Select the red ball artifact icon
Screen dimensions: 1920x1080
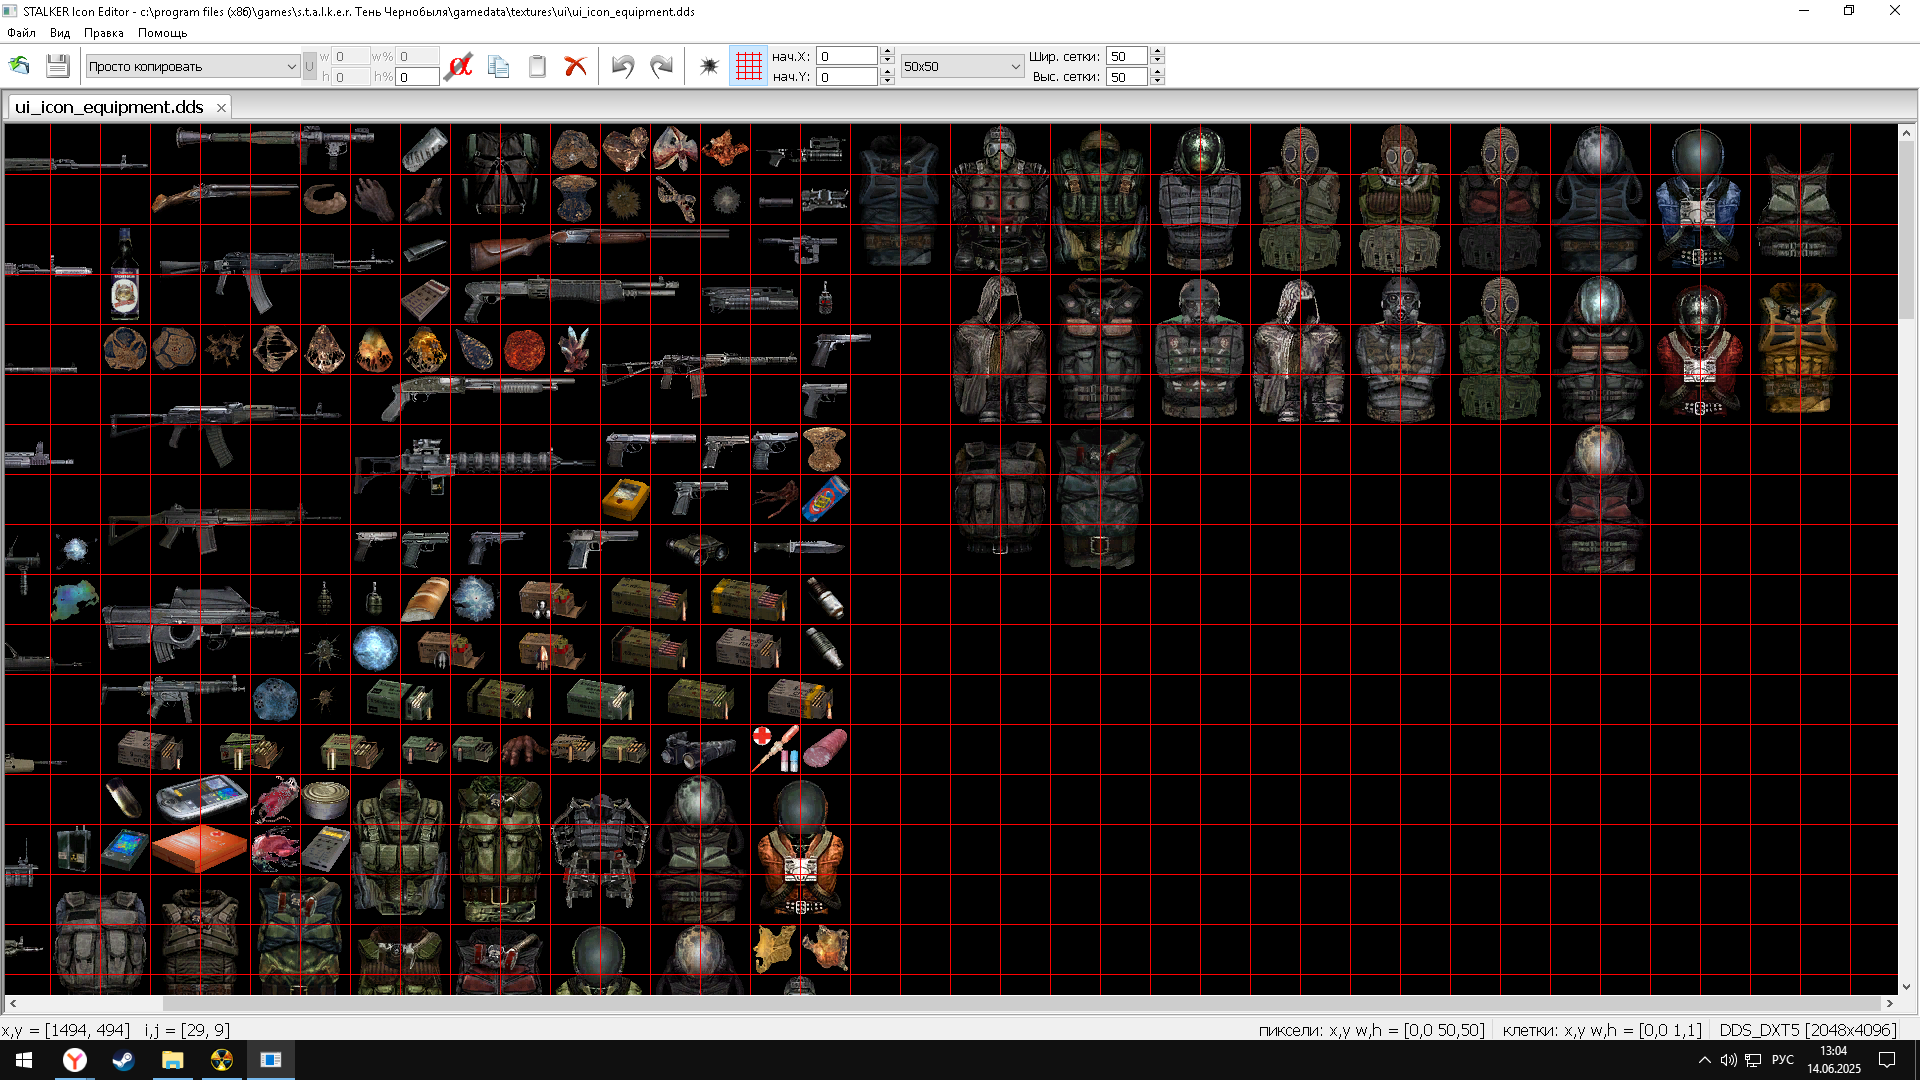pyautogui.click(x=524, y=350)
